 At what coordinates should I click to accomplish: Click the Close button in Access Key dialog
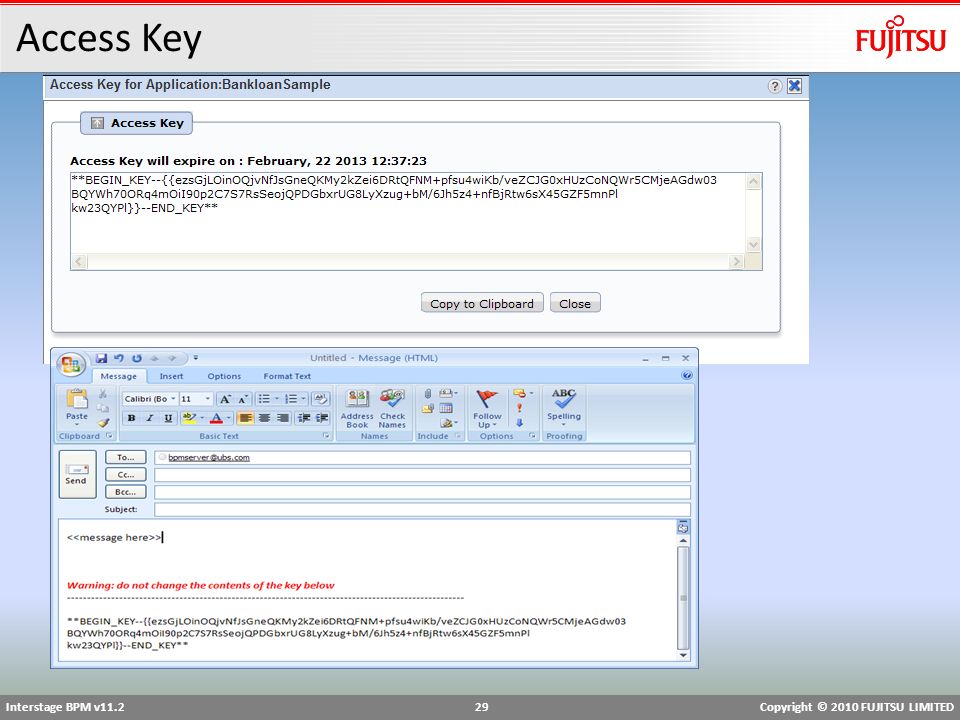pos(575,303)
